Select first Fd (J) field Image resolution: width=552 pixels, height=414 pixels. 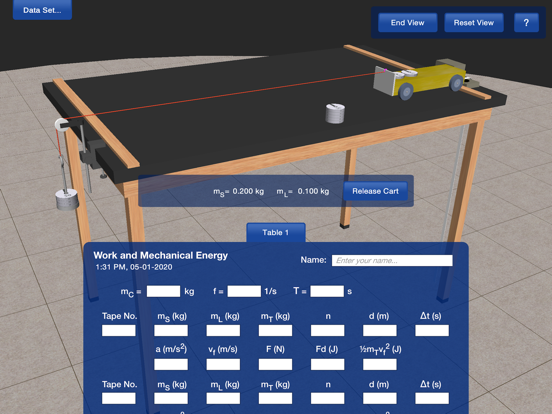[327, 364]
